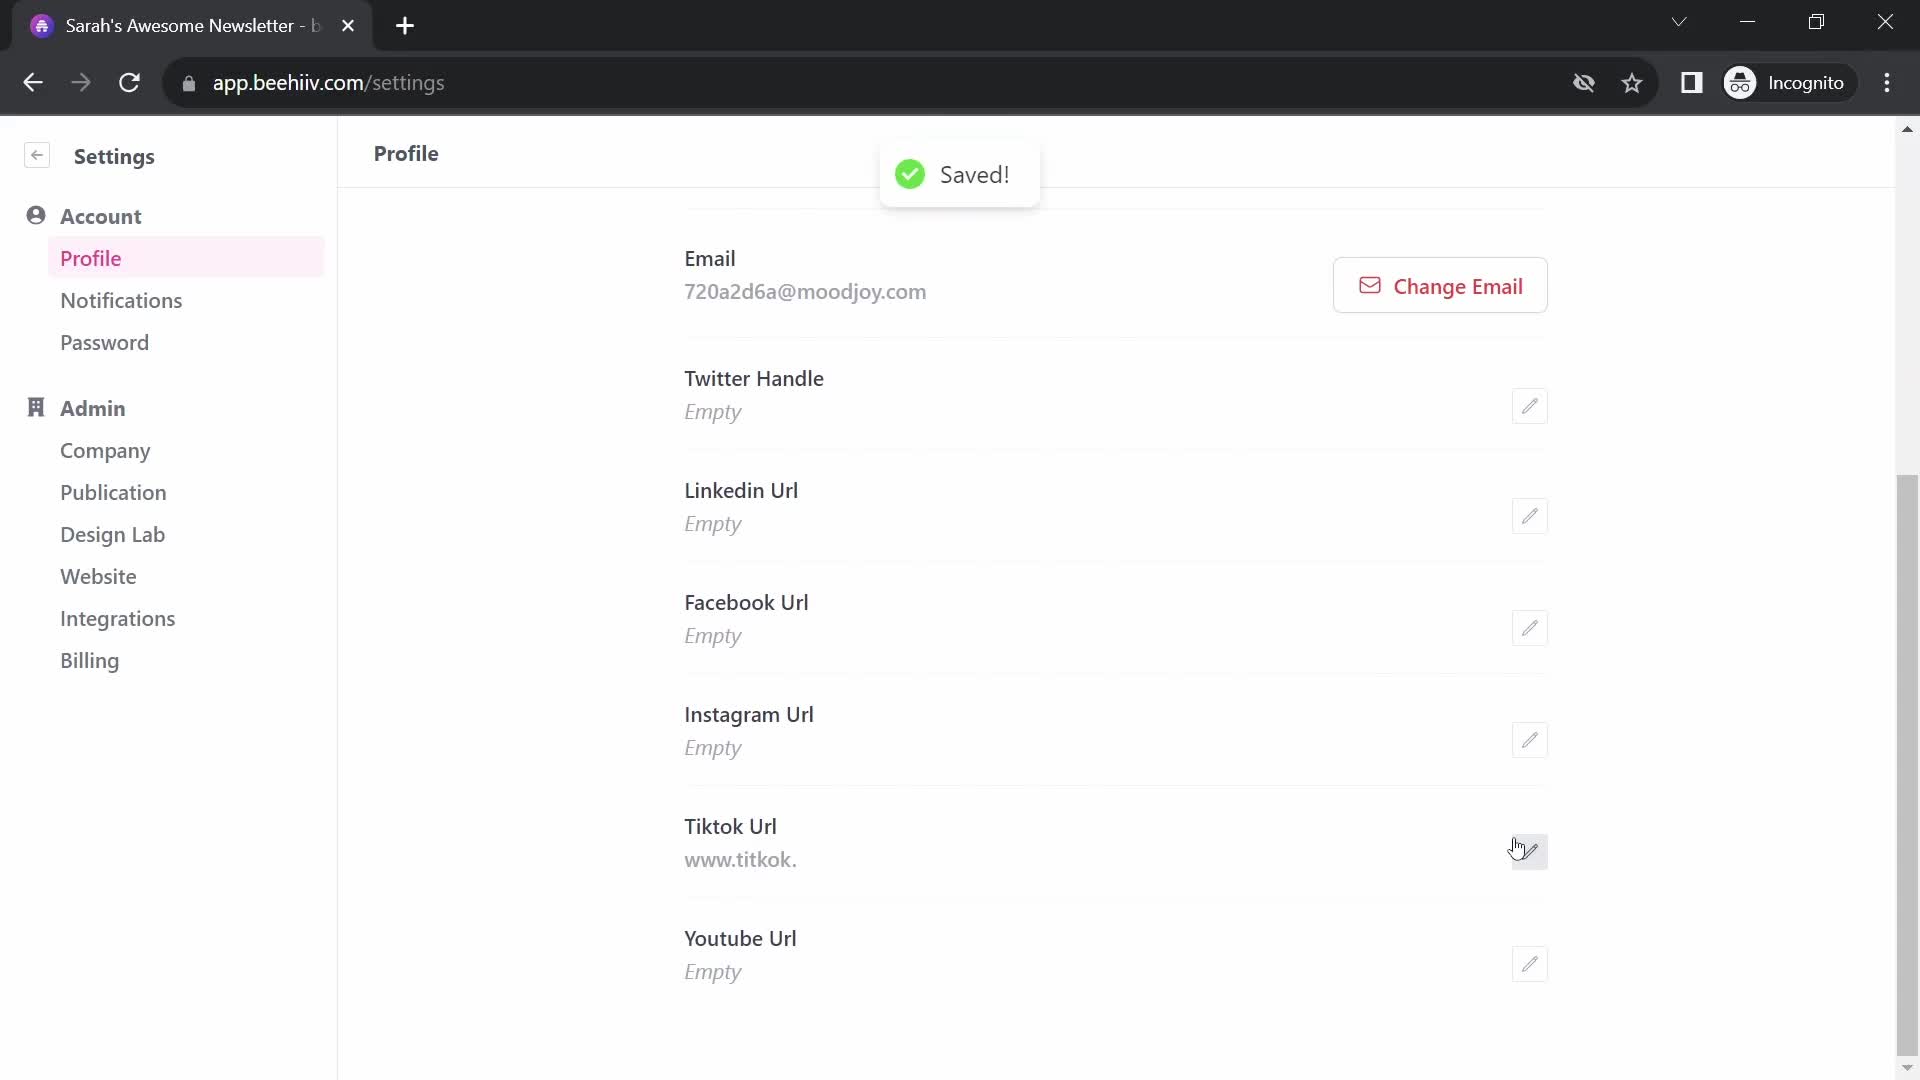Select the Notifications menu item

[121, 301]
